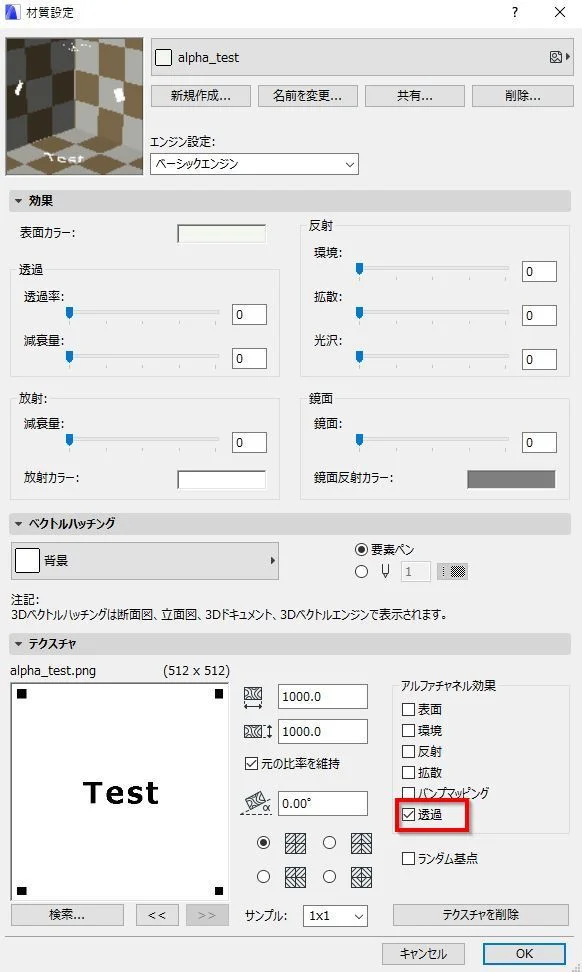Click the キャンセル button
Image resolution: width=582 pixels, height=972 pixels.
pos(423,953)
